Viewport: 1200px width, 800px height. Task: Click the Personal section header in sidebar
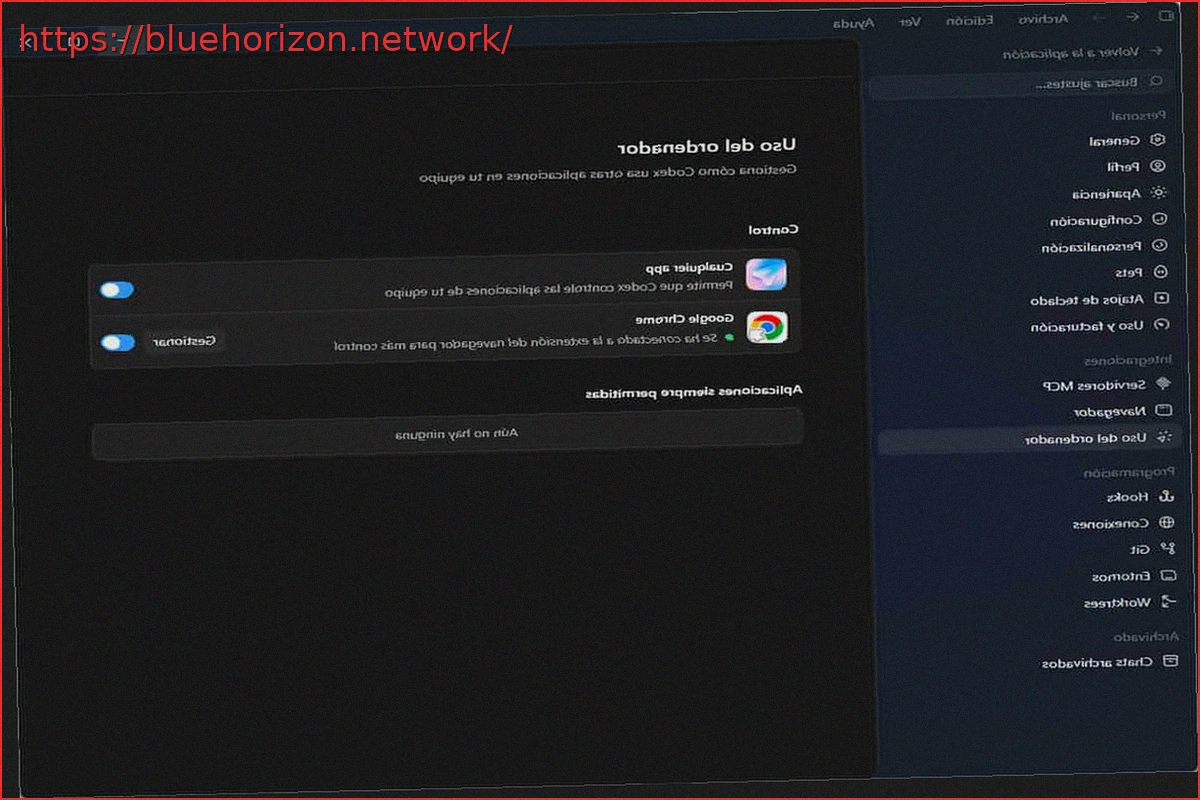(x=1140, y=115)
